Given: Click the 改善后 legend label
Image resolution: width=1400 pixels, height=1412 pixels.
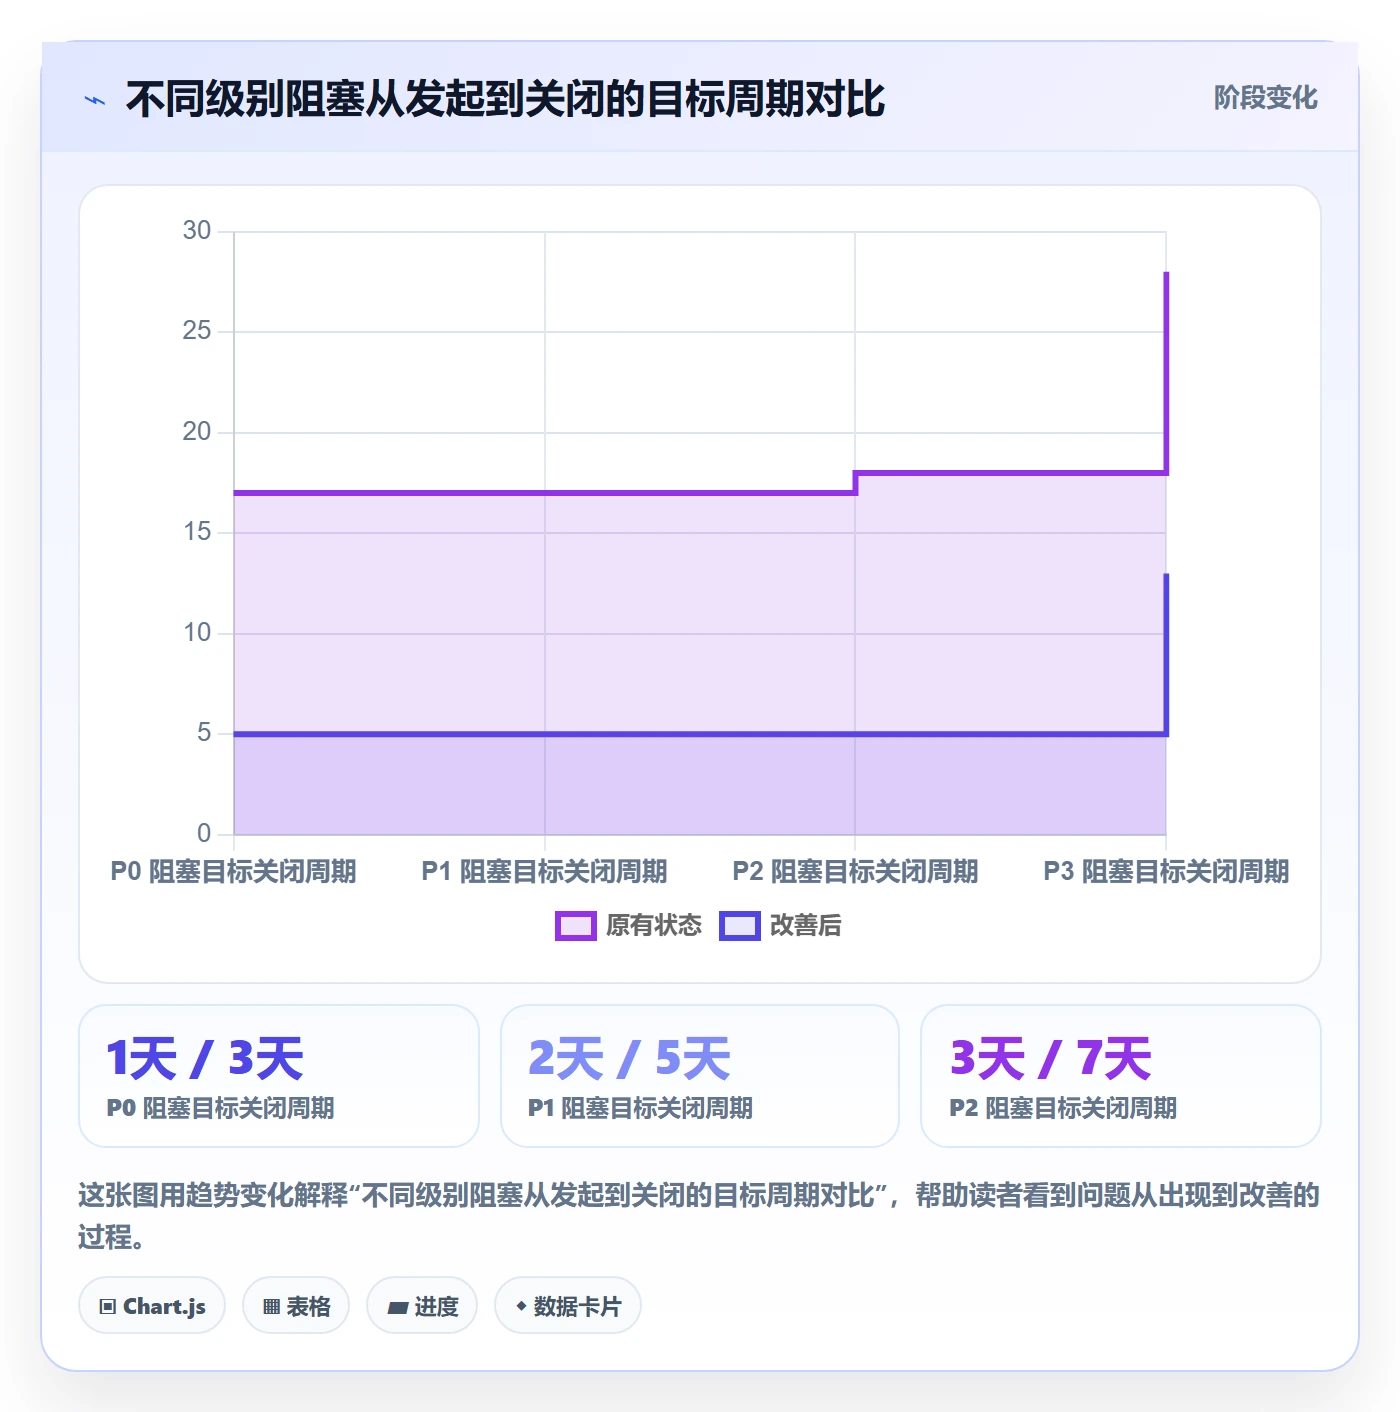Looking at the screenshot, I should point(805,926).
